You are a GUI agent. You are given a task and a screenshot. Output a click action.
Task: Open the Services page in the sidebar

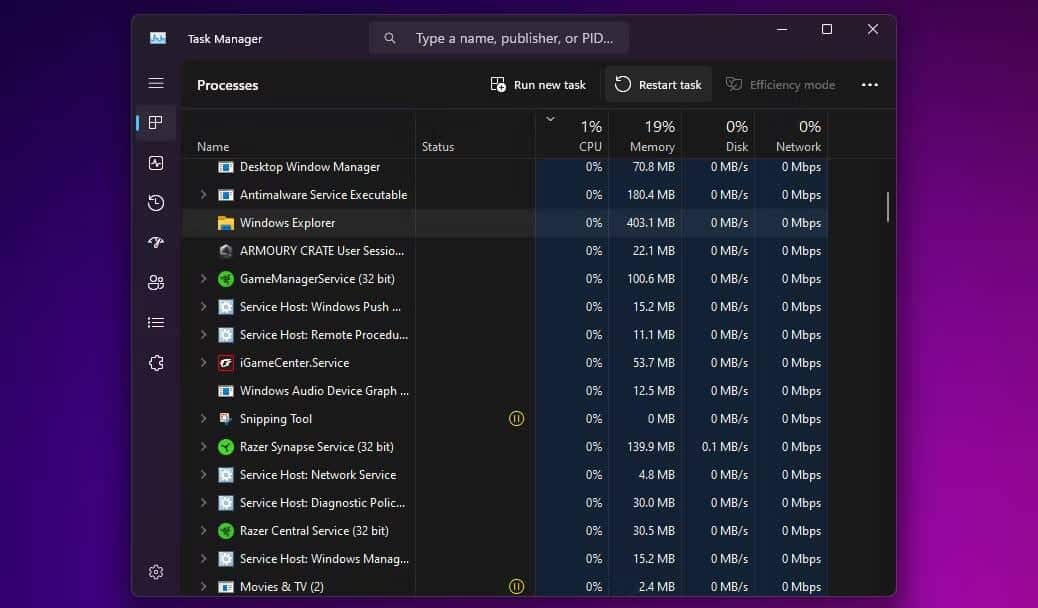[156, 362]
